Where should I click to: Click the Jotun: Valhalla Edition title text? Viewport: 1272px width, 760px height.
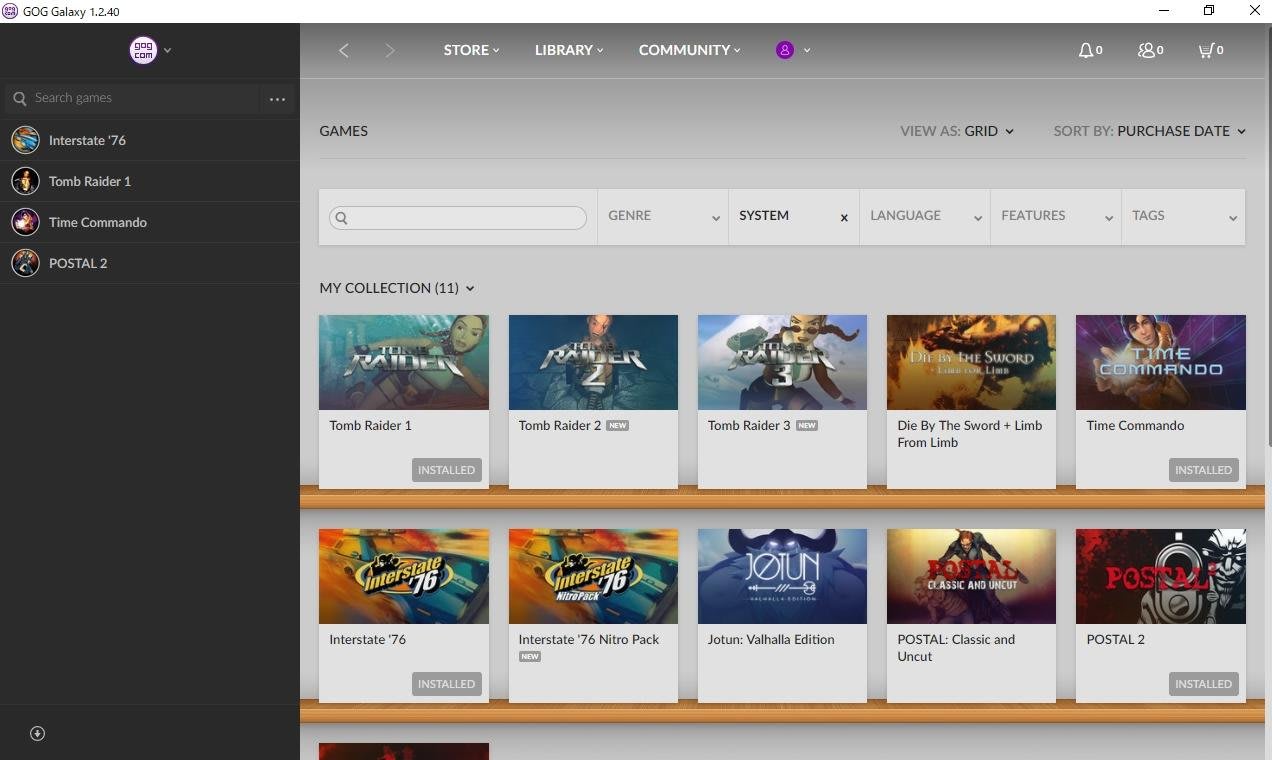click(x=771, y=639)
